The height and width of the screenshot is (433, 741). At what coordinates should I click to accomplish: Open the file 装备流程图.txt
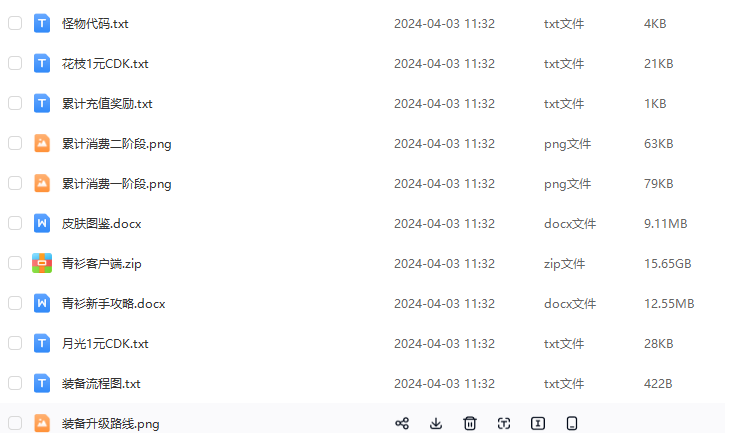tap(101, 383)
